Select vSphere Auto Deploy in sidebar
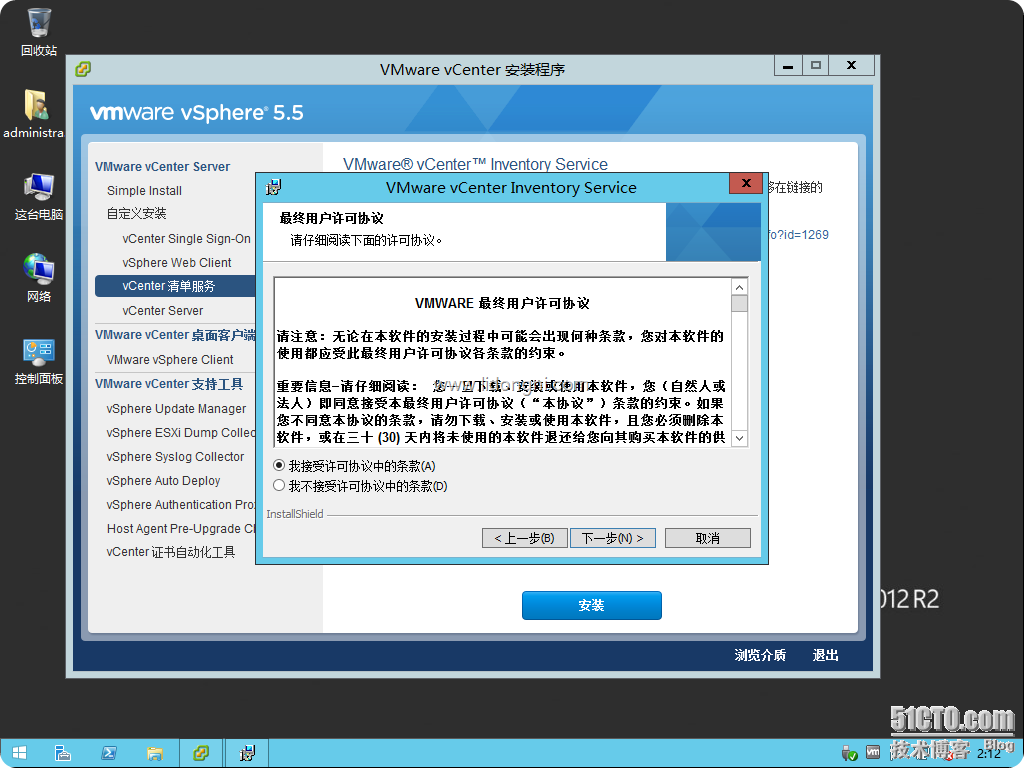Viewport: 1024px width, 768px height. coord(163,481)
